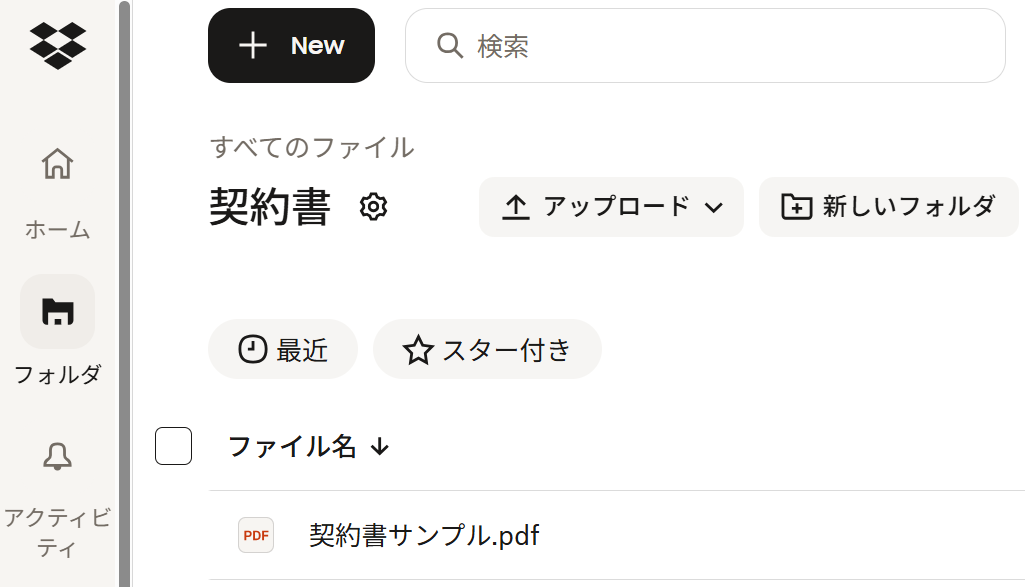Tick the select-all checkbox beside ファイル名
1025x587 pixels.
173,446
